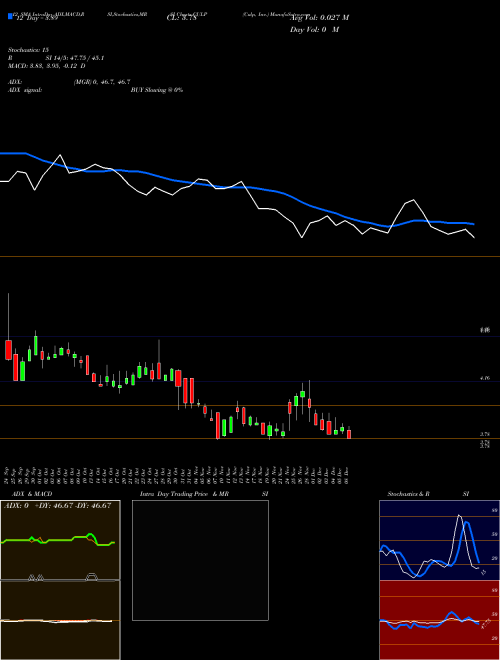Click the blue 12-day SMA legend square
500x660 pixels.
pos(10,16)
